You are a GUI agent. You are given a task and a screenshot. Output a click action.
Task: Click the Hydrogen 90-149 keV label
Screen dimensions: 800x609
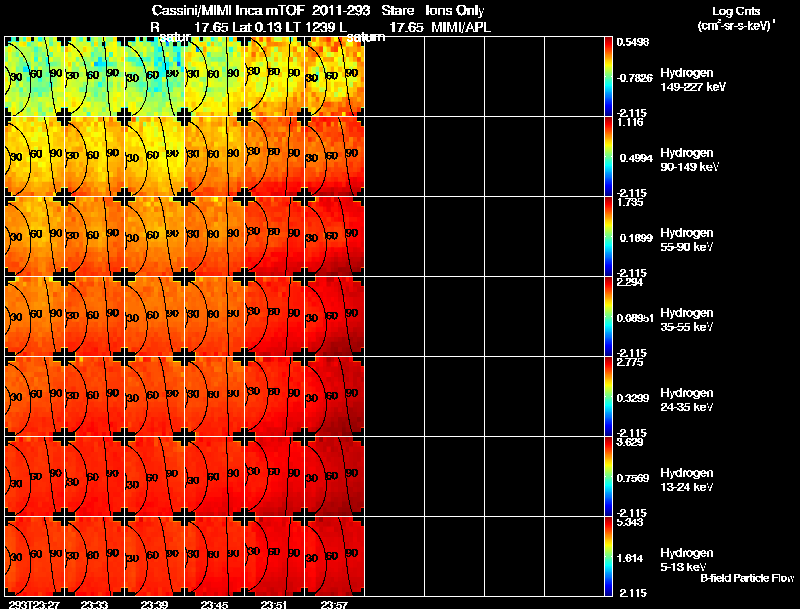coord(689,160)
